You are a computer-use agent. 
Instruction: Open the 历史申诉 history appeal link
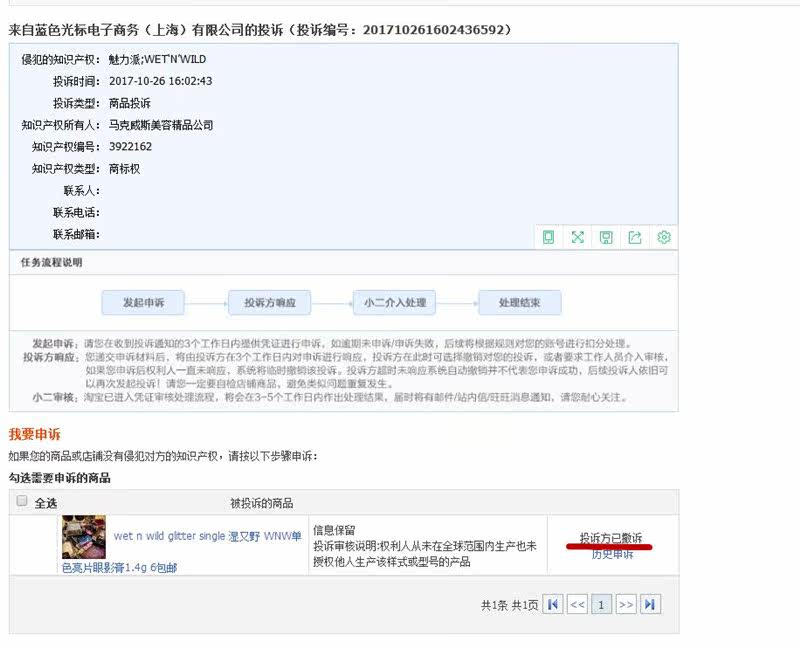click(612, 554)
